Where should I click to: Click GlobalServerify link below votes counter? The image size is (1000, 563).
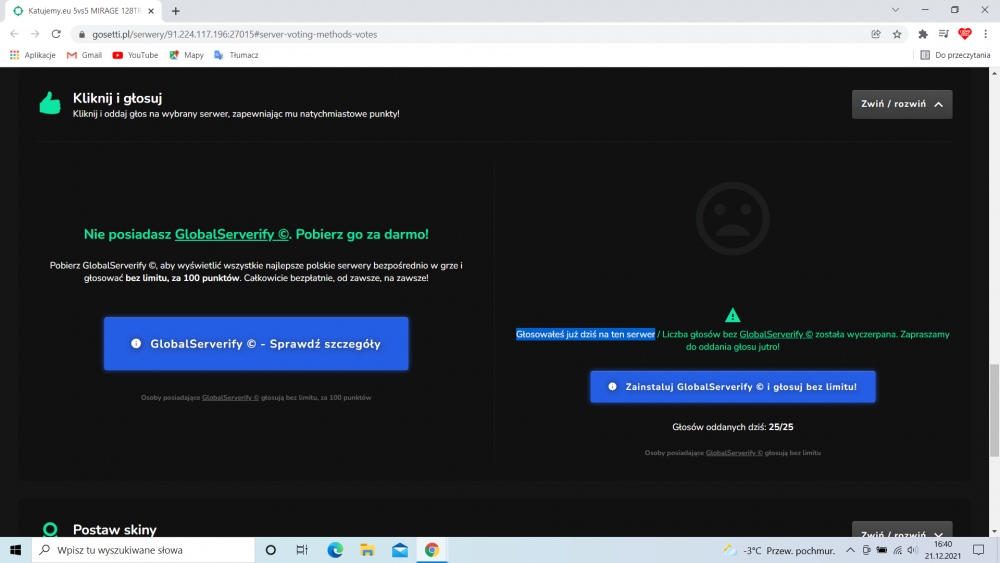click(734, 453)
